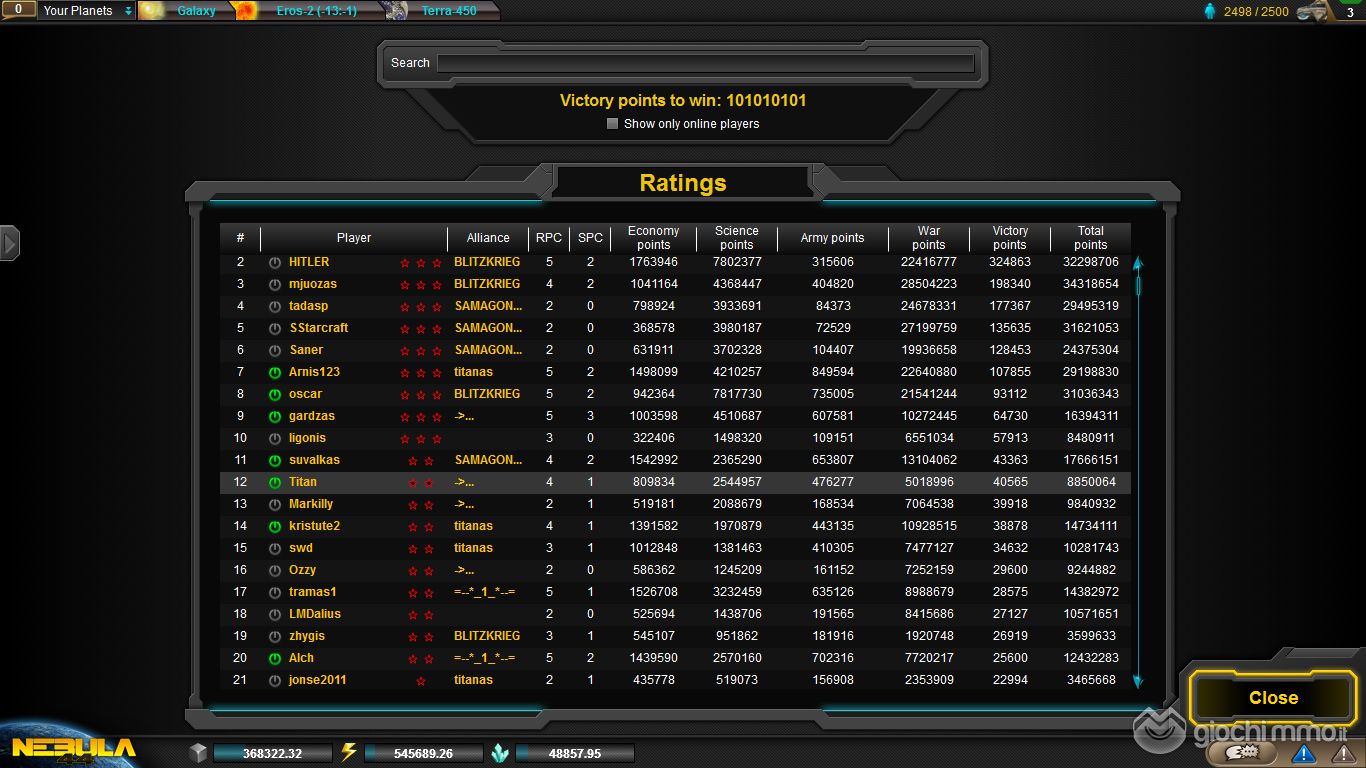Viewport: 1366px width, 768px height.
Task: Click the metal cube resource icon
Action: click(198, 753)
